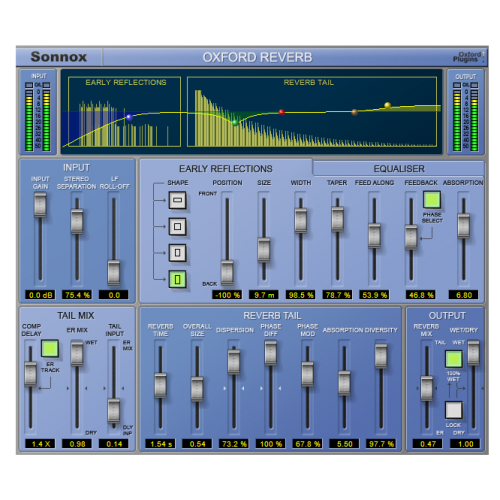This screenshot has width=500, height=500.
Task: Click the Reverb Mix value 0.47
Action: coord(427,444)
